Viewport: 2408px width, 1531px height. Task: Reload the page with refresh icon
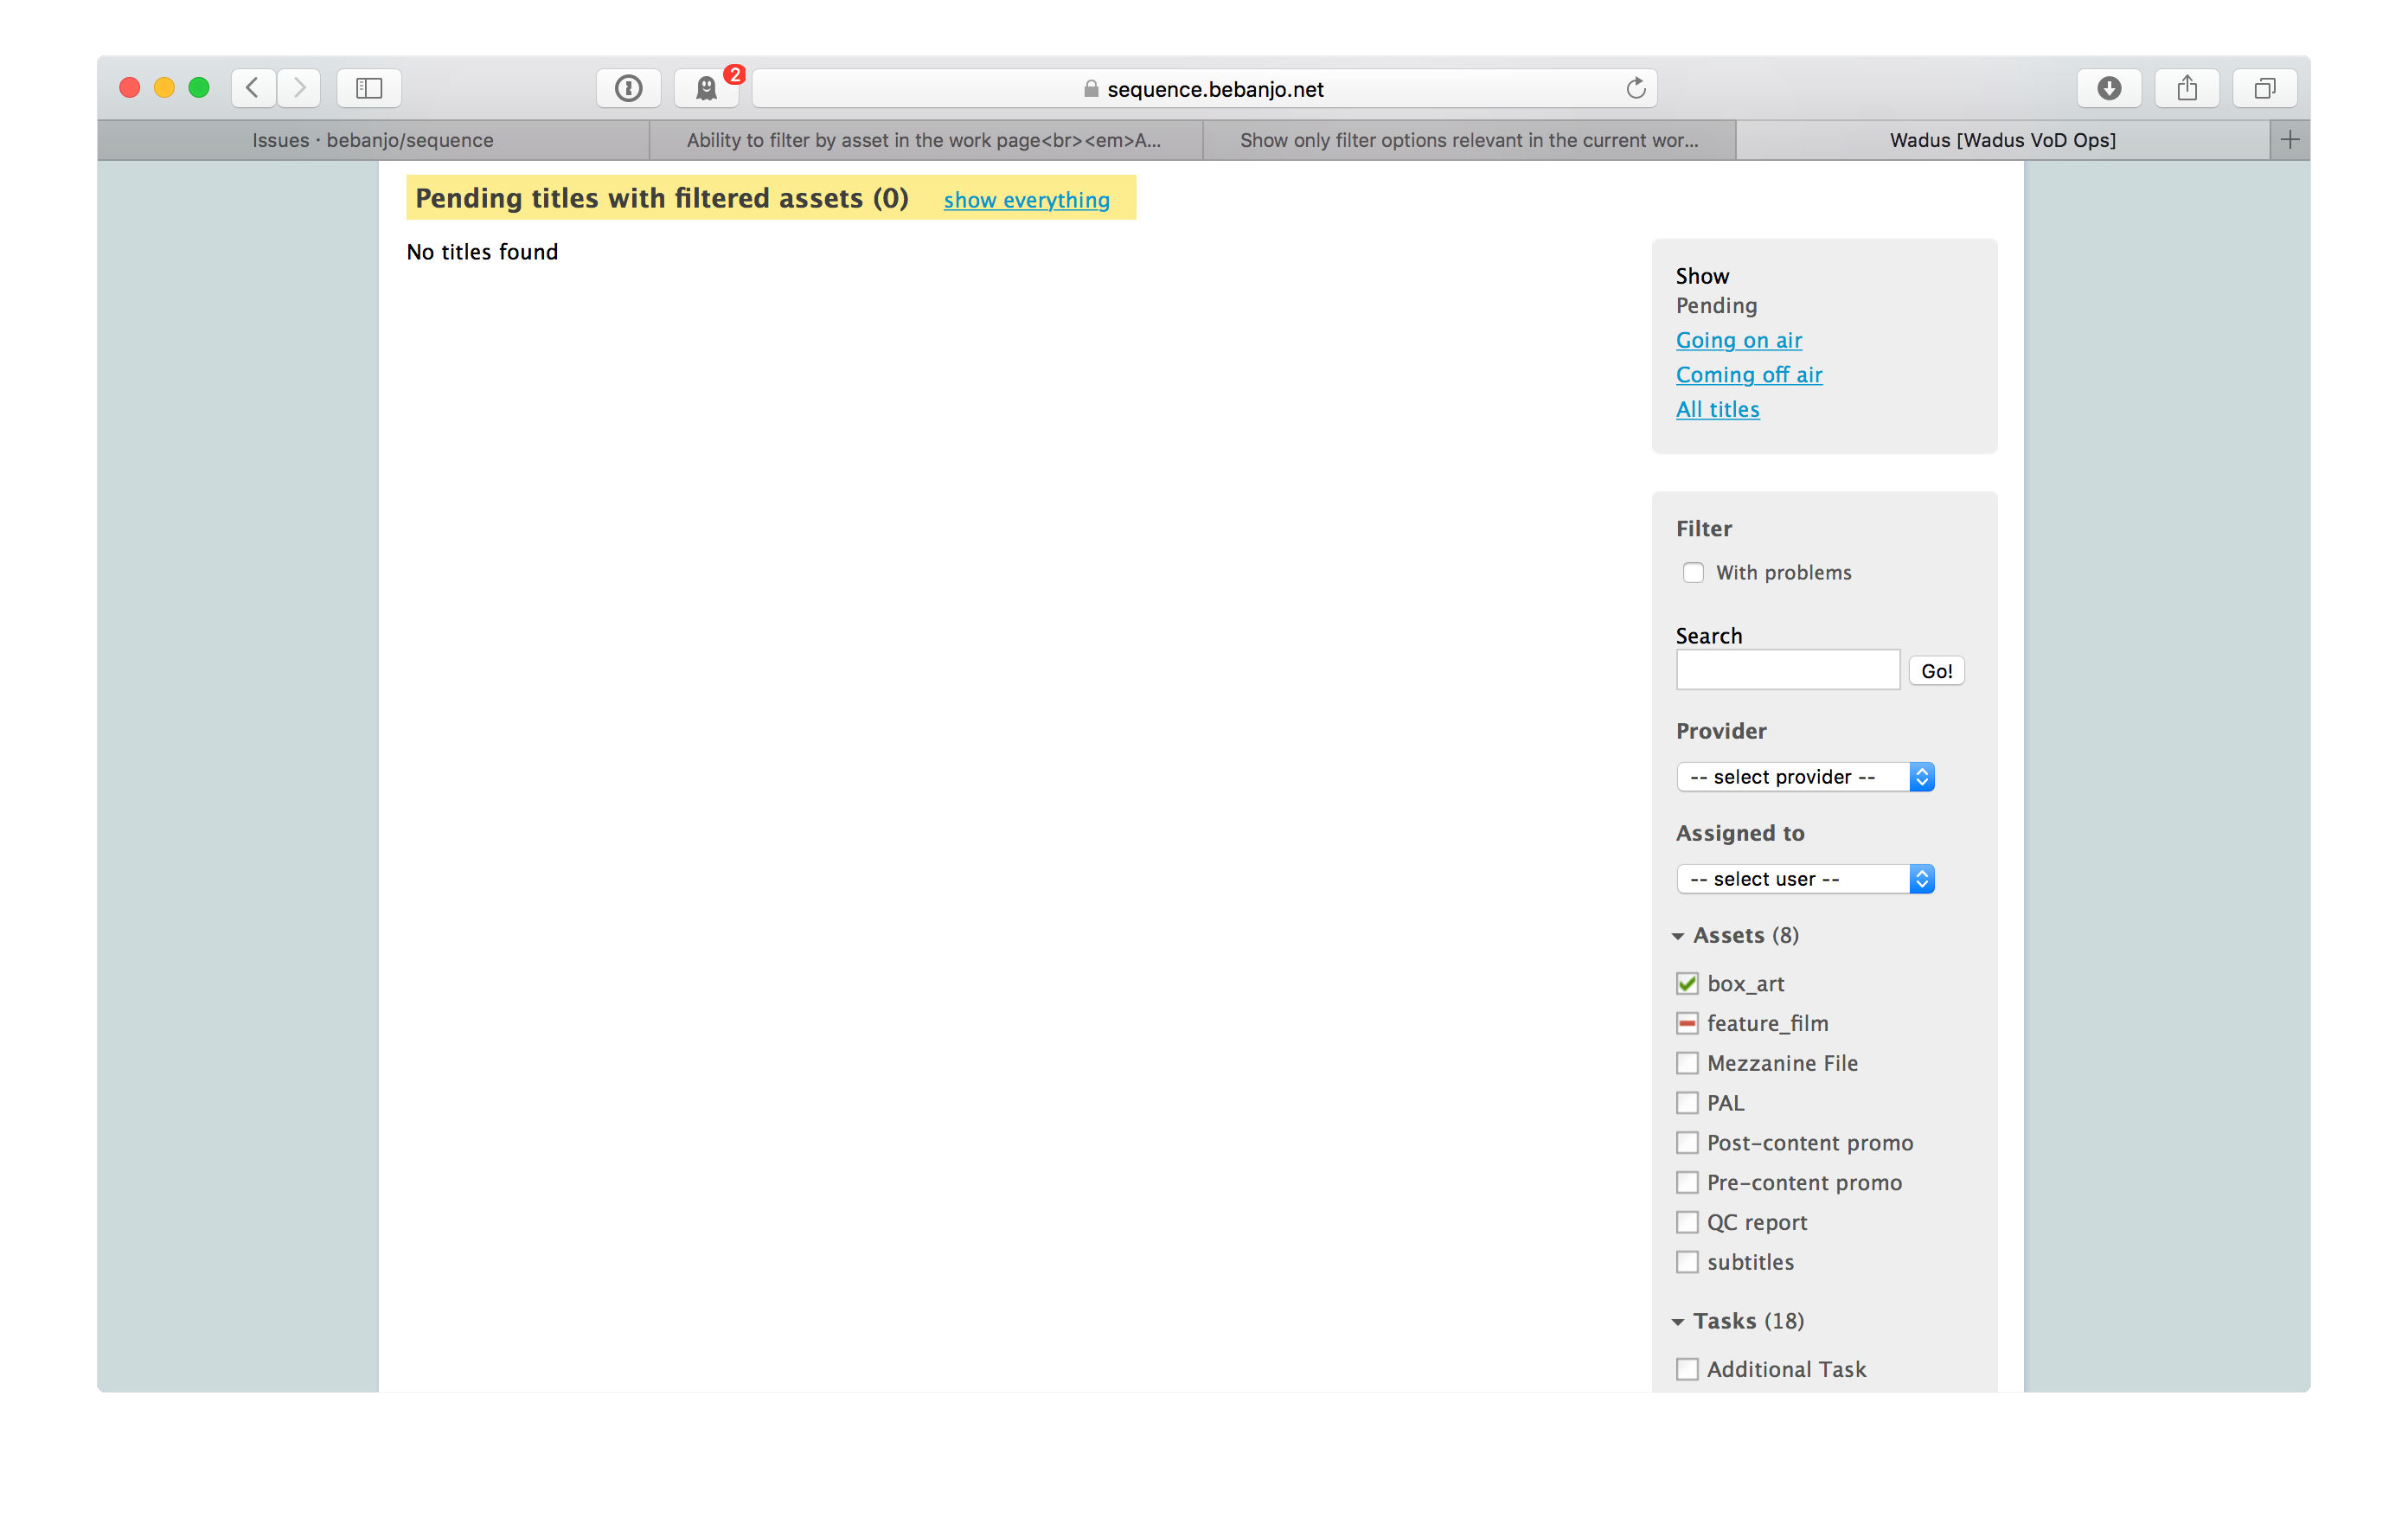(x=1635, y=88)
